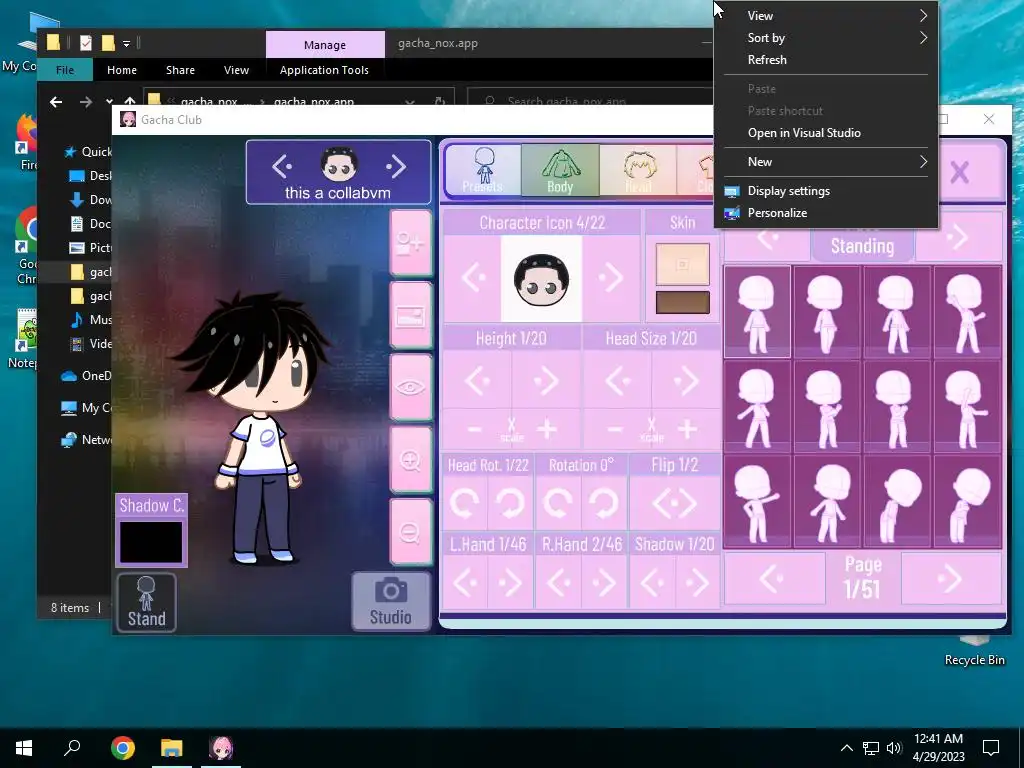Image resolution: width=1024 pixels, height=768 pixels.
Task: Decrease Head Size with left arrow
Action: (x=617, y=380)
